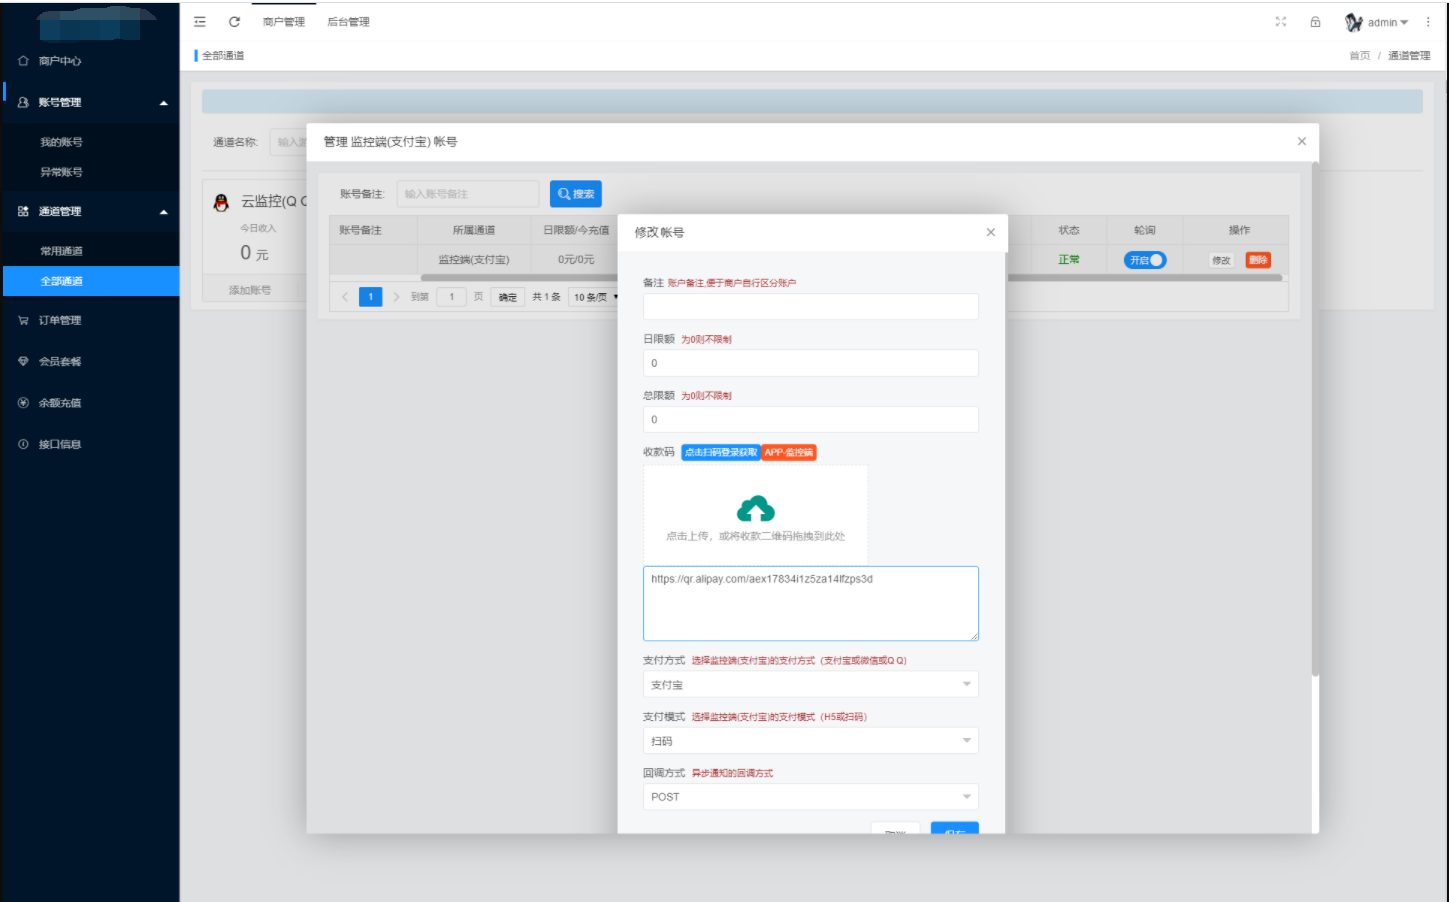Click the refresh icon in the top bar
The width and height of the screenshot is (1449, 902).
click(x=234, y=22)
